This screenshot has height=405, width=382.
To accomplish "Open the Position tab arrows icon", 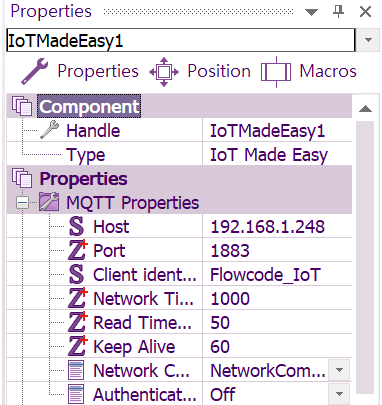I will [x=164, y=72].
